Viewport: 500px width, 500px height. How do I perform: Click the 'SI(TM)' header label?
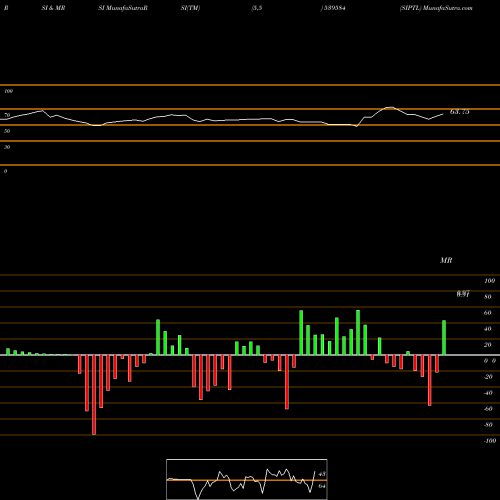click(190, 8)
